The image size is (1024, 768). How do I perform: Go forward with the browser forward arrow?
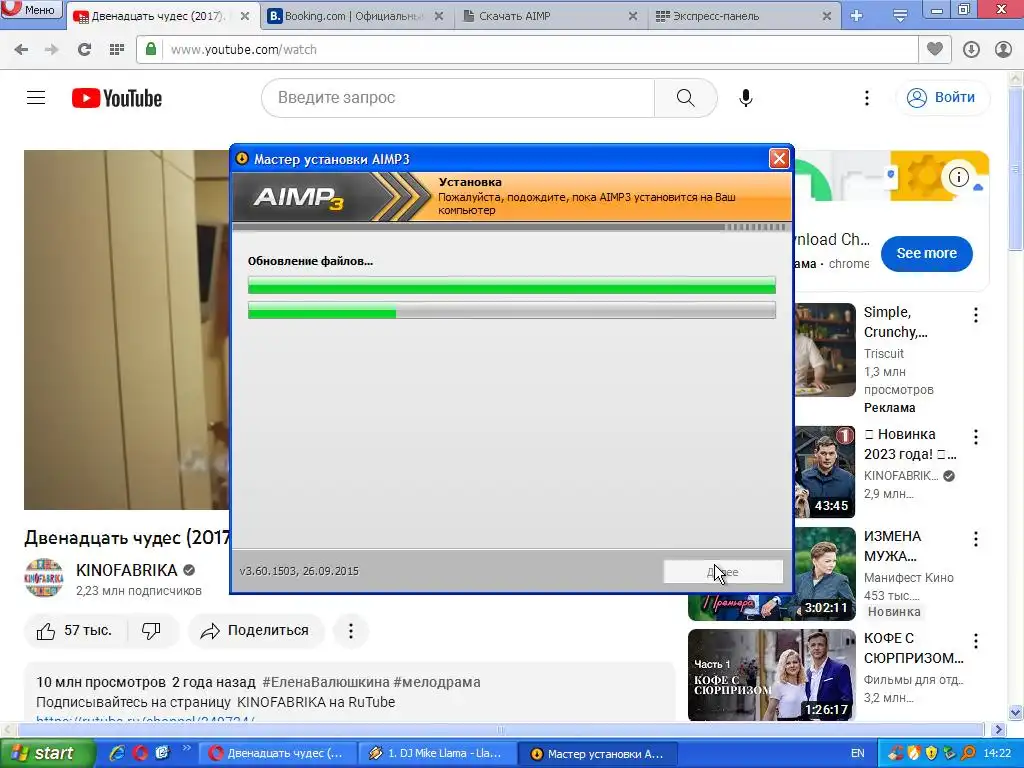coord(52,50)
